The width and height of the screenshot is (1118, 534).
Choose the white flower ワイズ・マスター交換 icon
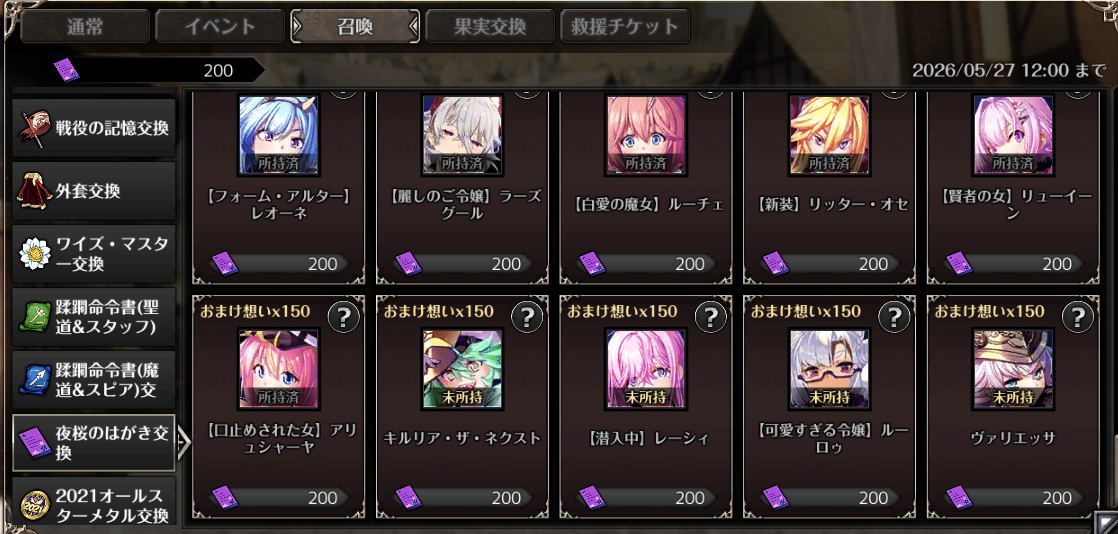coord(35,255)
